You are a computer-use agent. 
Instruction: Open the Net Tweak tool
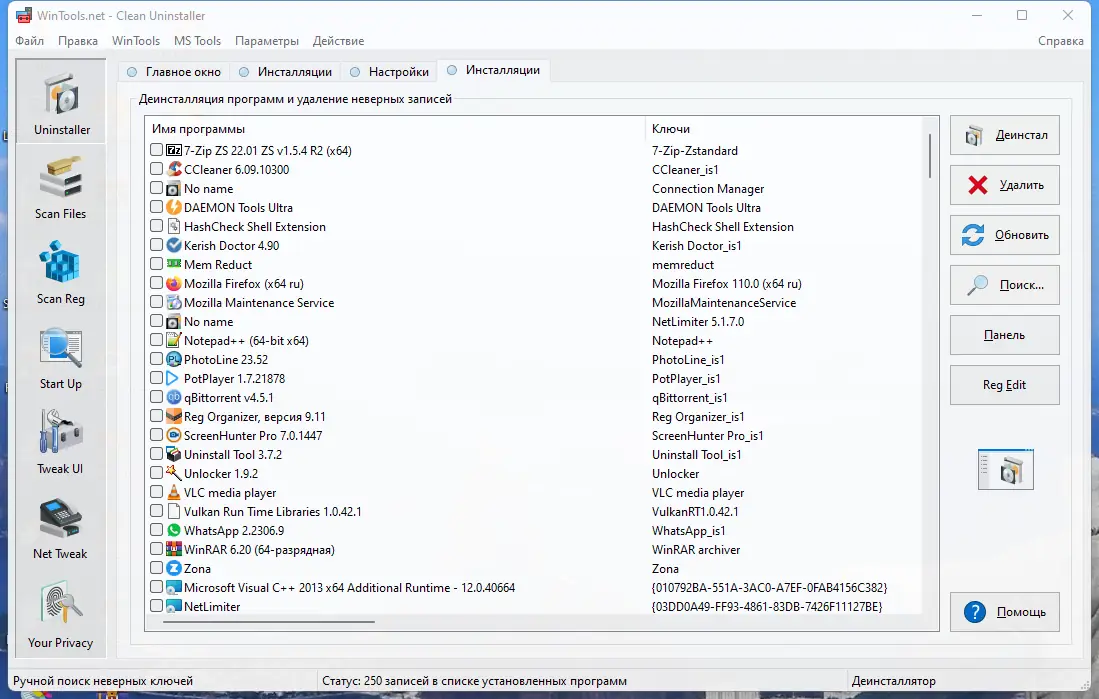(61, 527)
